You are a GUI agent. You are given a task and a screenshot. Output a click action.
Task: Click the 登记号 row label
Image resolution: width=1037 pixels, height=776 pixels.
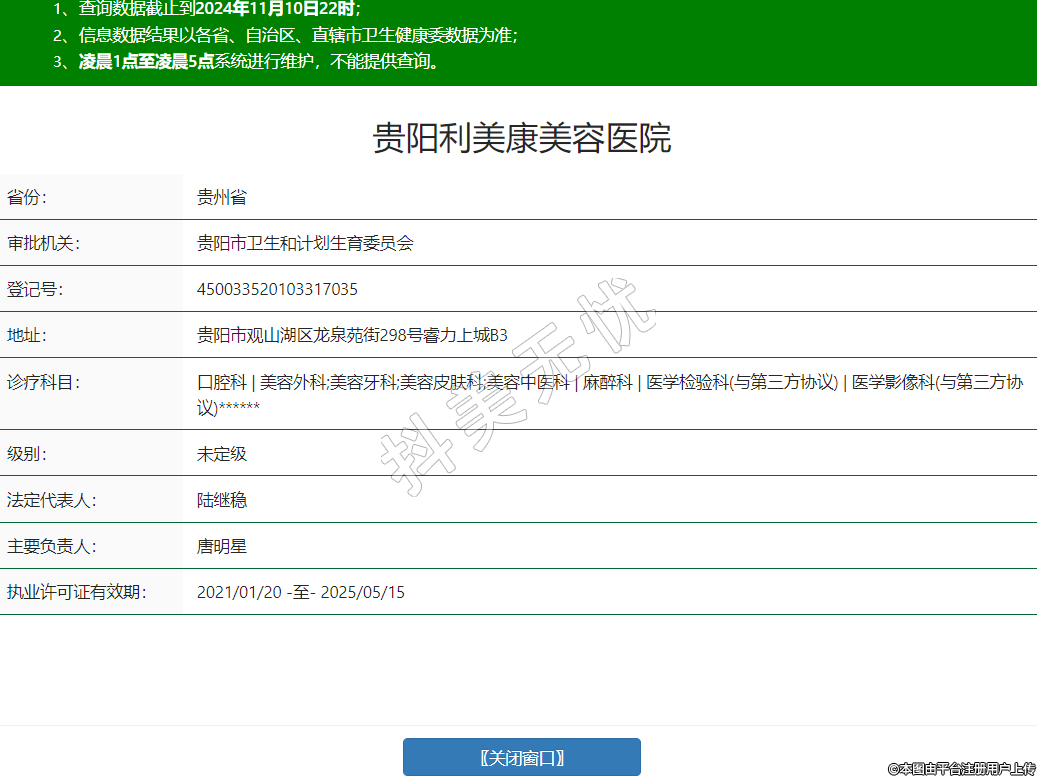pos(35,290)
